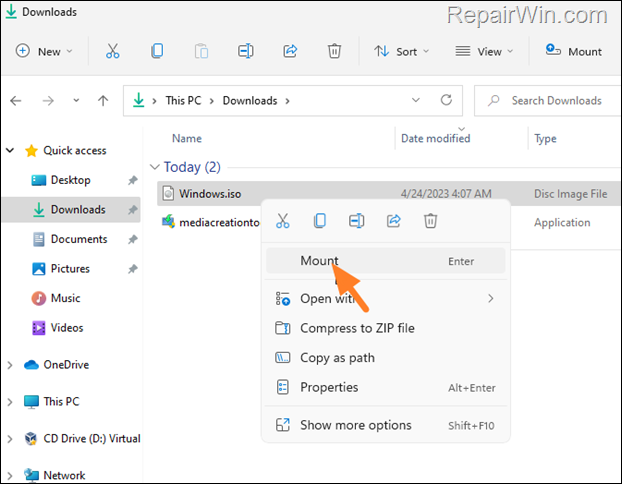Open the address bar history dropdown
This screenshot has width=622, height=484.
416,100
